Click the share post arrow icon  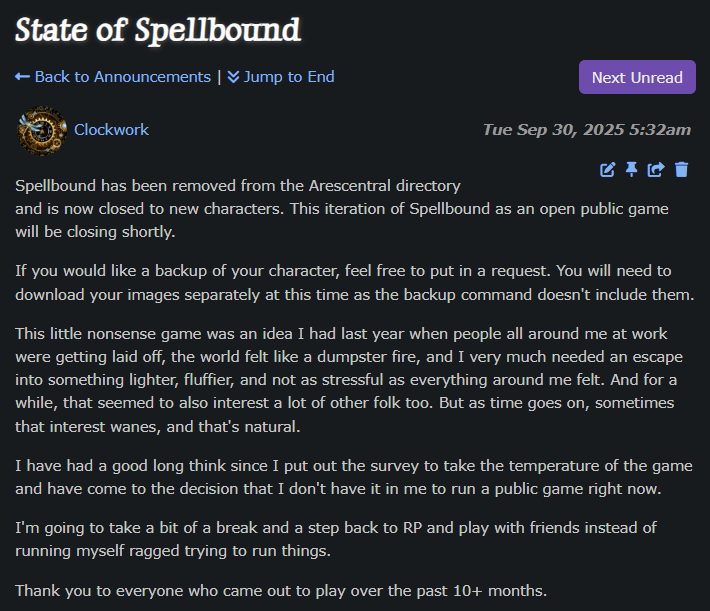tap(656, 170)
